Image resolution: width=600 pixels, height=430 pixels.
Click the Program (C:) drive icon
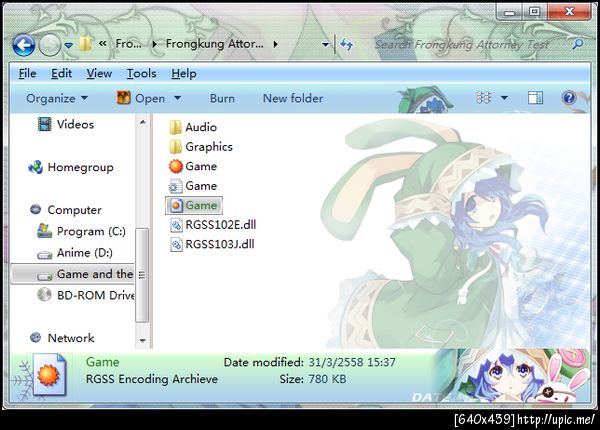tap(44, 231)
